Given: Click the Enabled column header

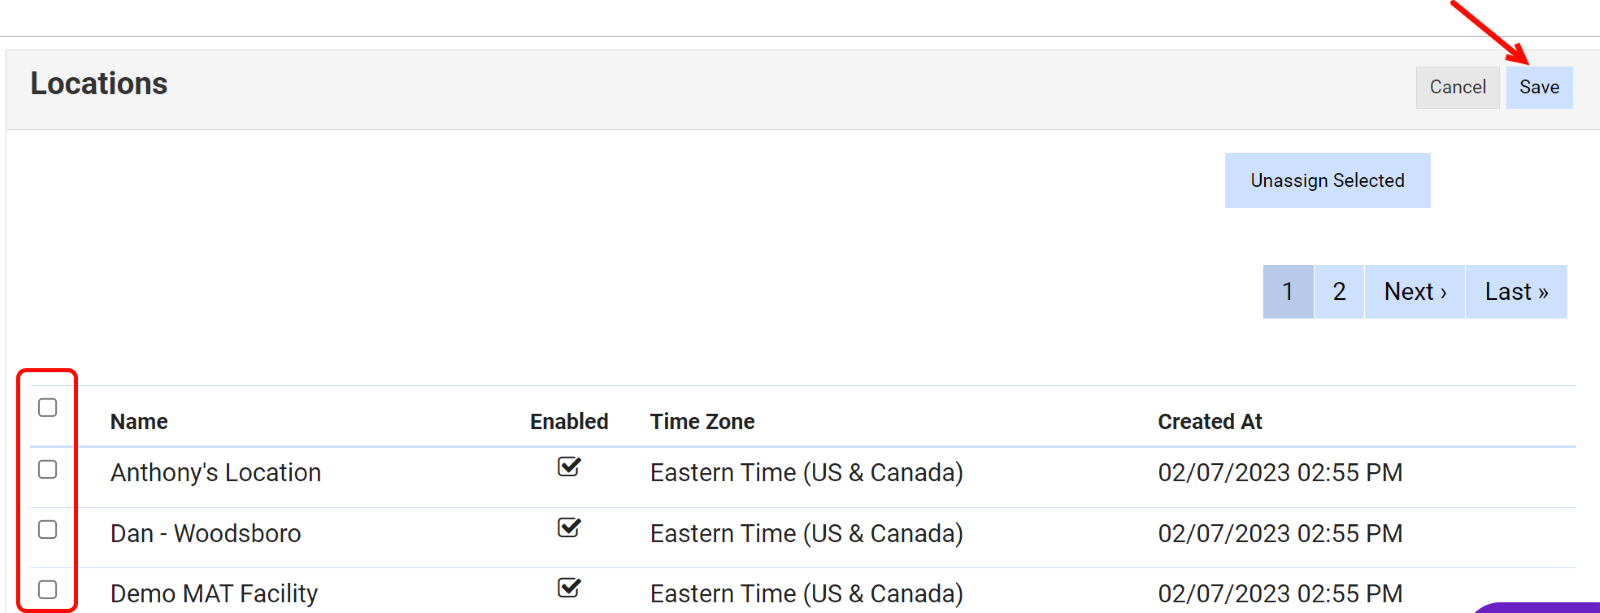Looking at the screenshot, I should 569,422.
